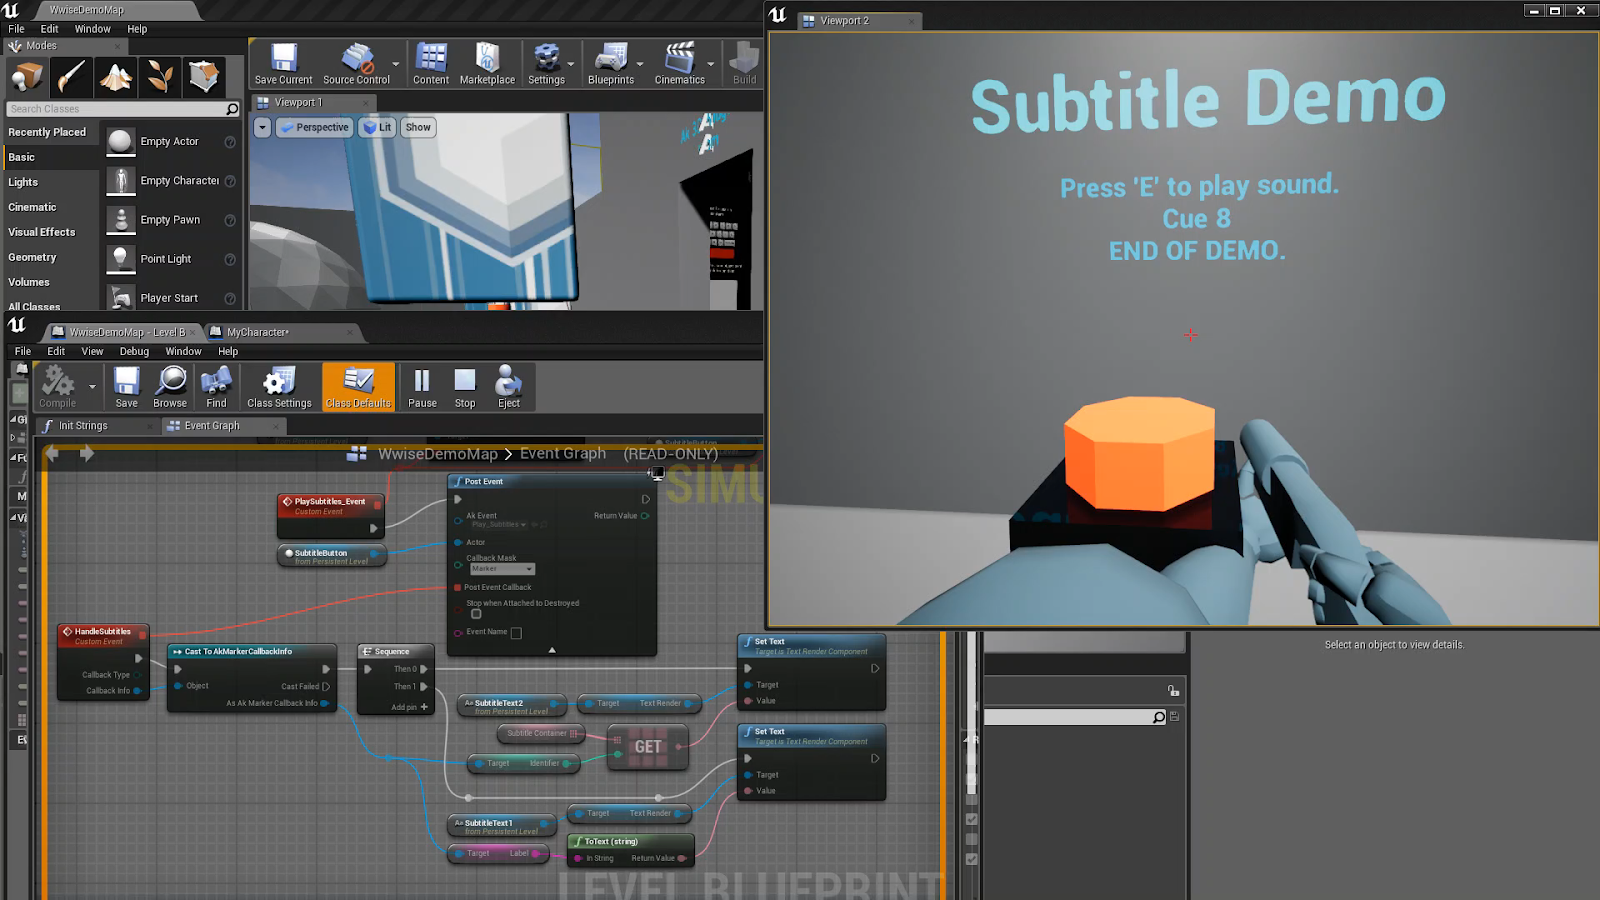Collapse the Post Event node advanced pins
1600x900 pixels.
[x=552, y=650]
